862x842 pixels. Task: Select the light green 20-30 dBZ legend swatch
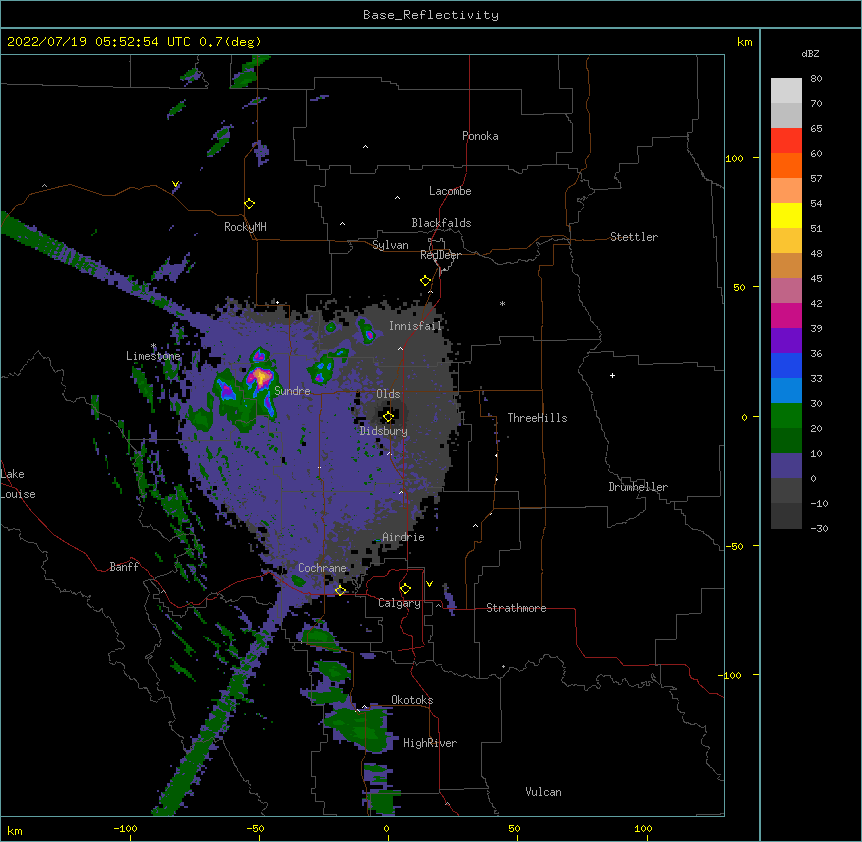point(786,416)
